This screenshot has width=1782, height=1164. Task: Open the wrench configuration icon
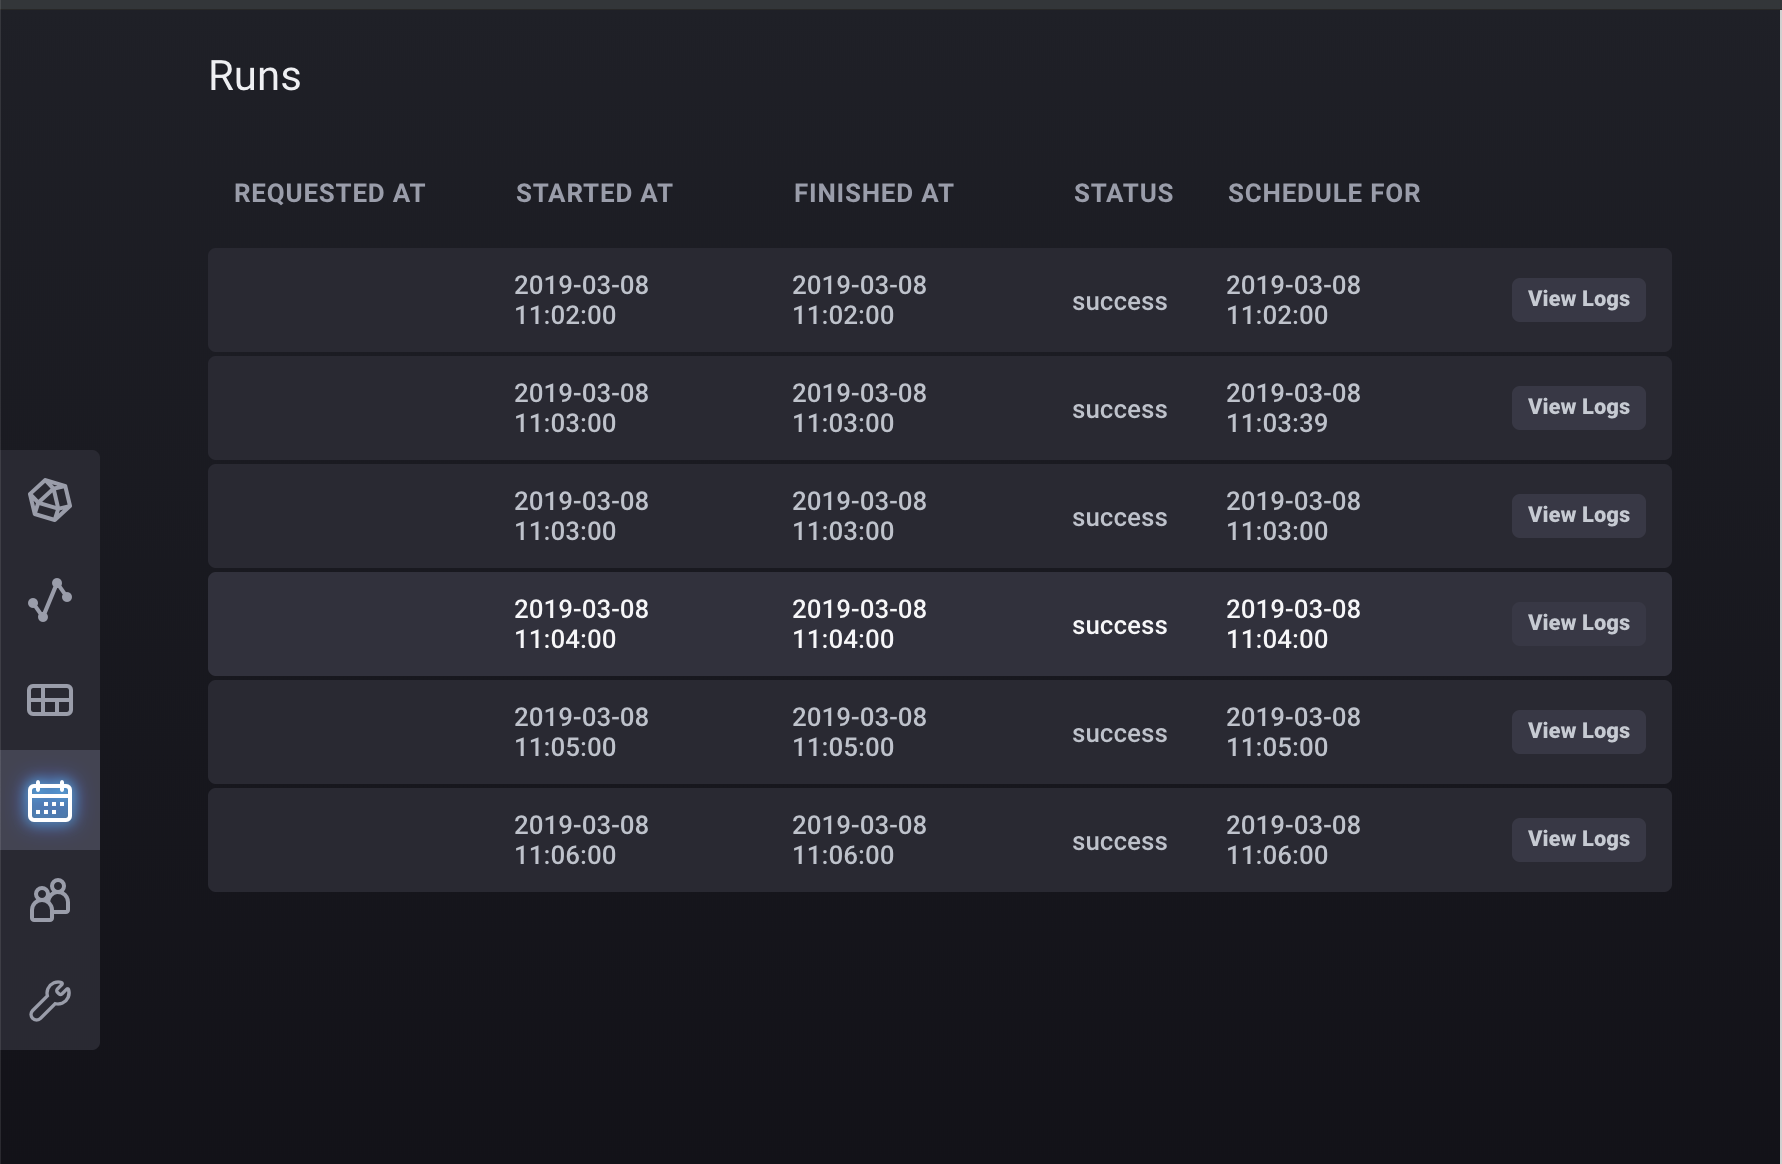tap(50, 1000)
